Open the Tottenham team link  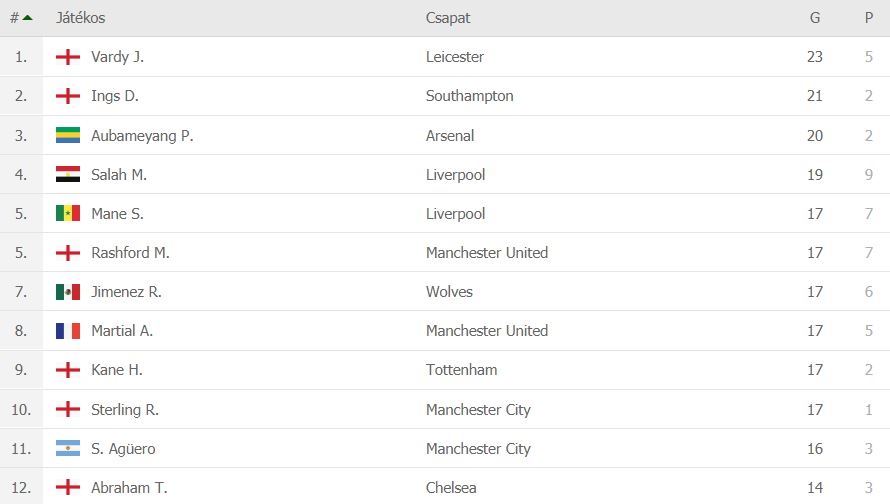461,370
